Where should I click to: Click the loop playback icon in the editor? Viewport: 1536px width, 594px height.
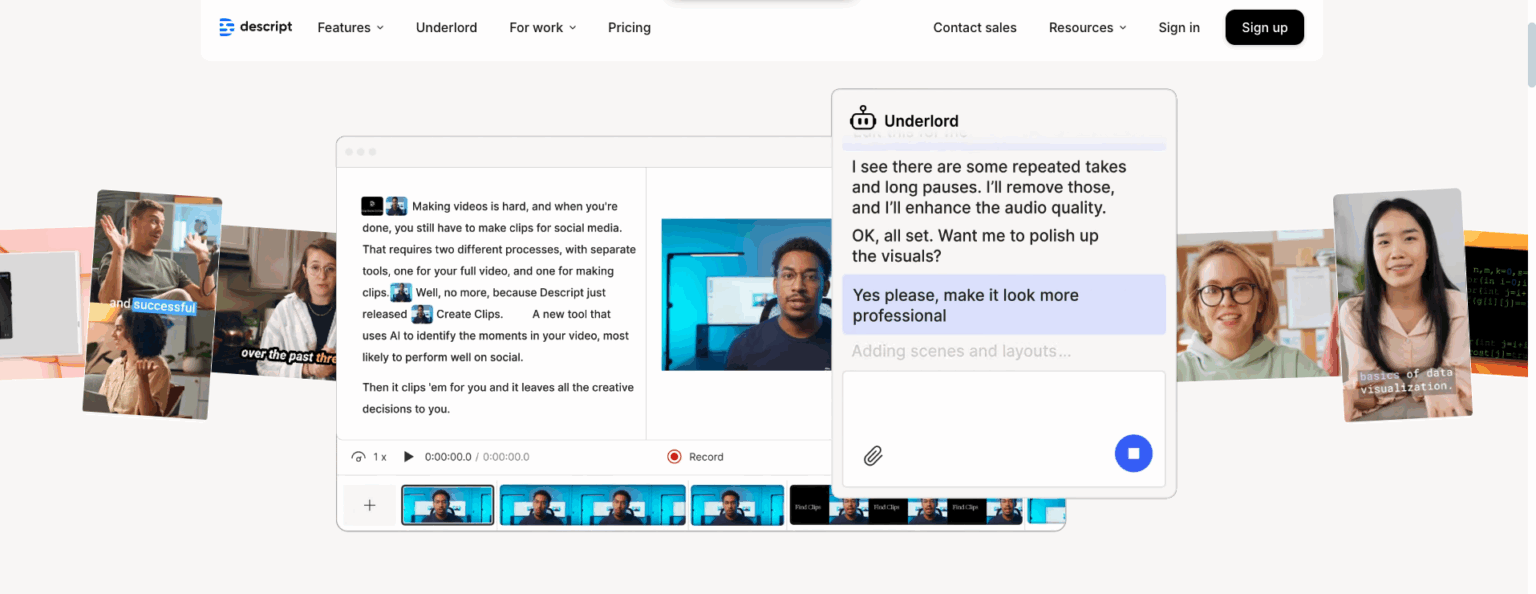358,456
